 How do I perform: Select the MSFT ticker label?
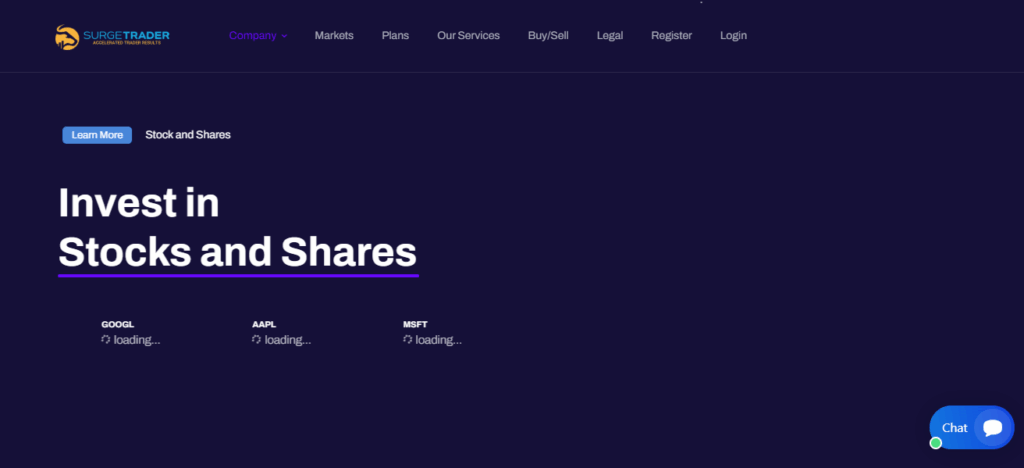click(415, 325)
